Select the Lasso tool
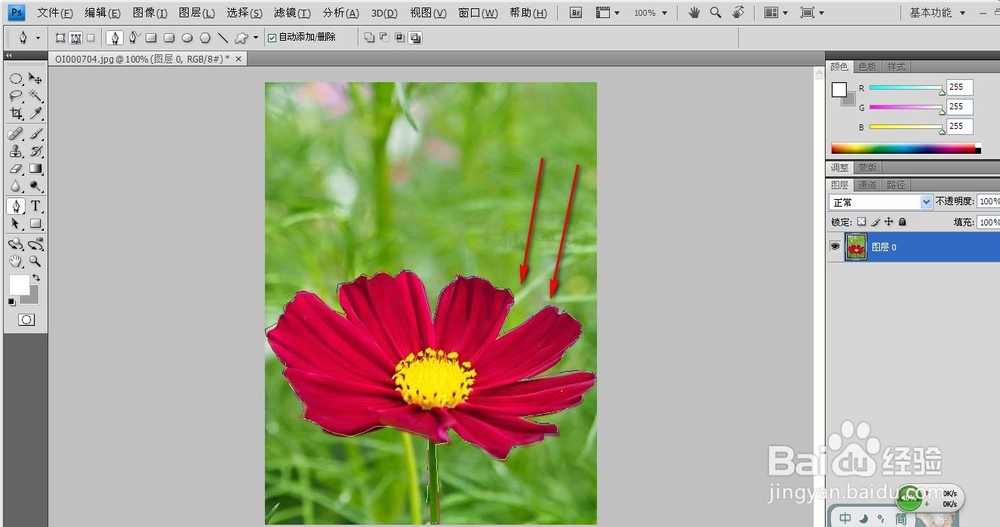The width and height of the screenshot is (1000, 527). click(16, 96)
